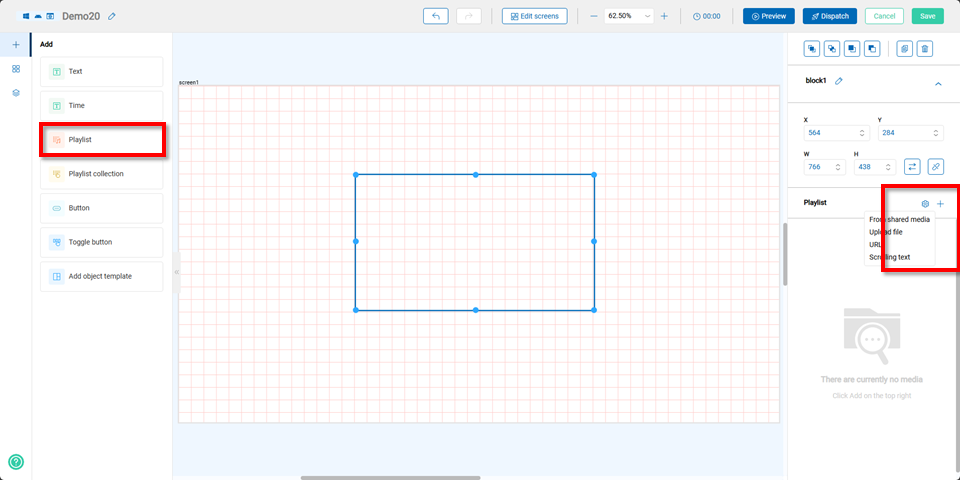Click the Dispatch button

point(829,16)
